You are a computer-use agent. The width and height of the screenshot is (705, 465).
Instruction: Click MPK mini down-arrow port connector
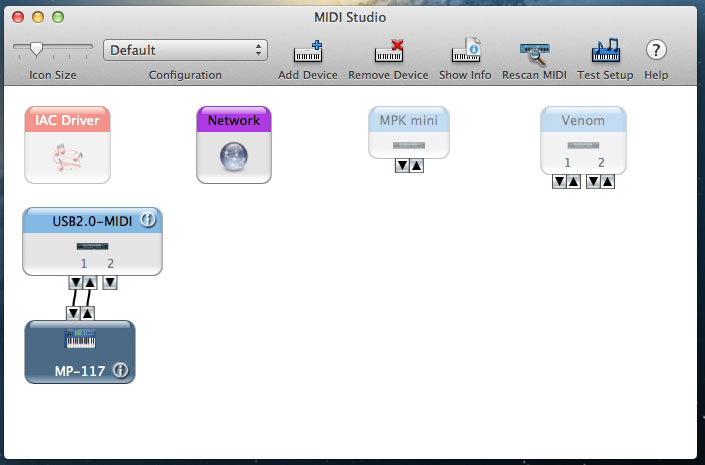pyautogui.click(x=402, y=166)
